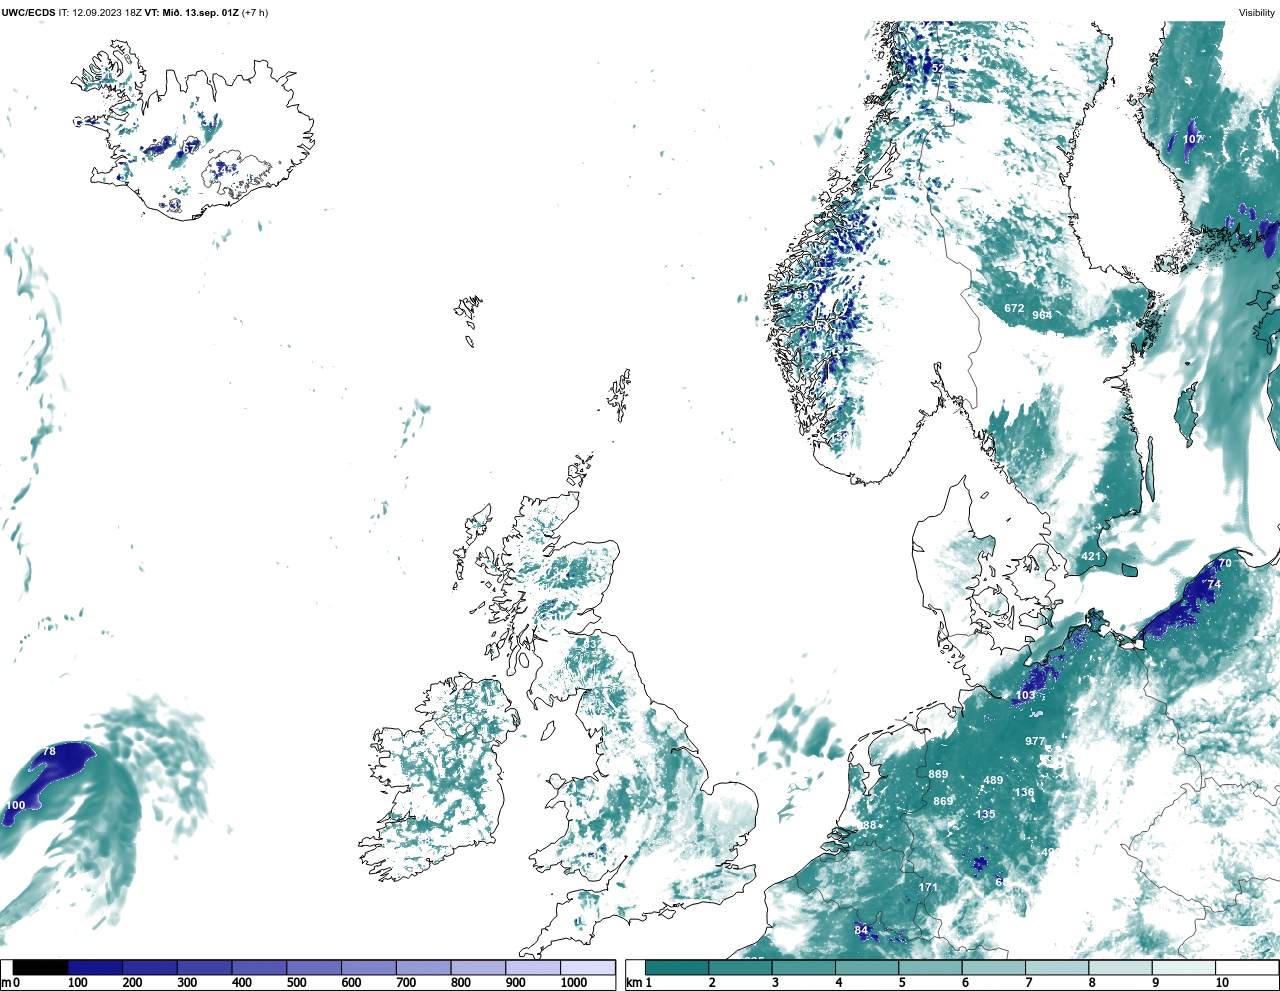Viewport: 1280px width, 991px height.
Task: Click the '5' tick label in km legend
Action: pos(902,983)
